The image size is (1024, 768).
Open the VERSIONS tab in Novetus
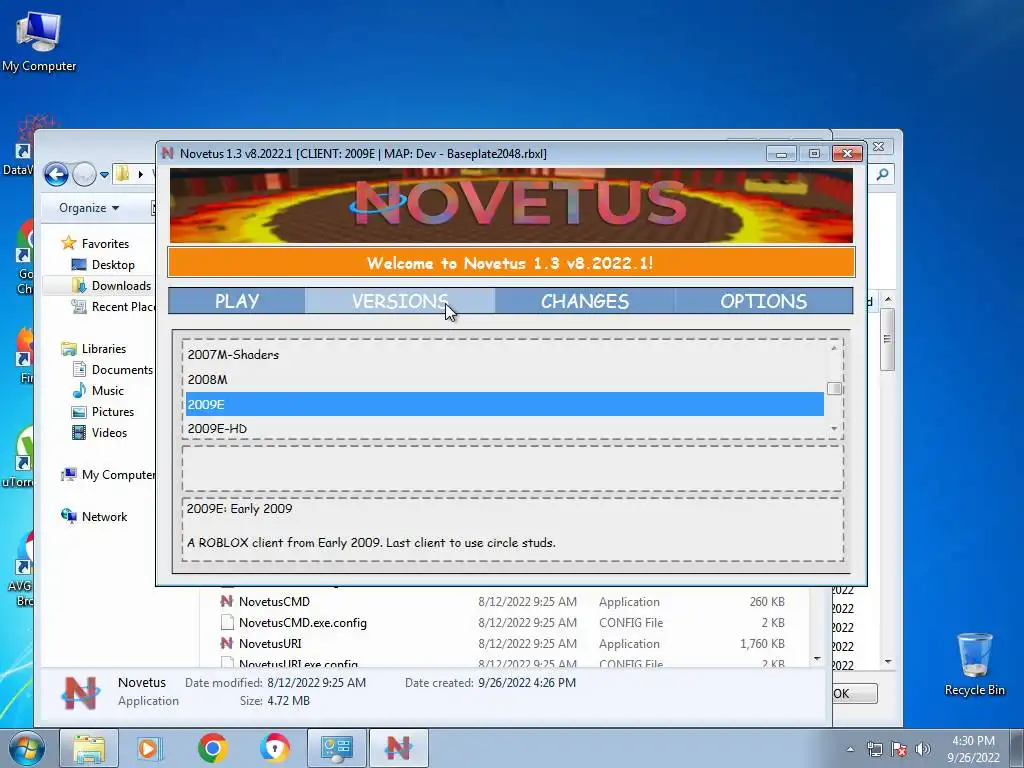click(x=400, y=301)
